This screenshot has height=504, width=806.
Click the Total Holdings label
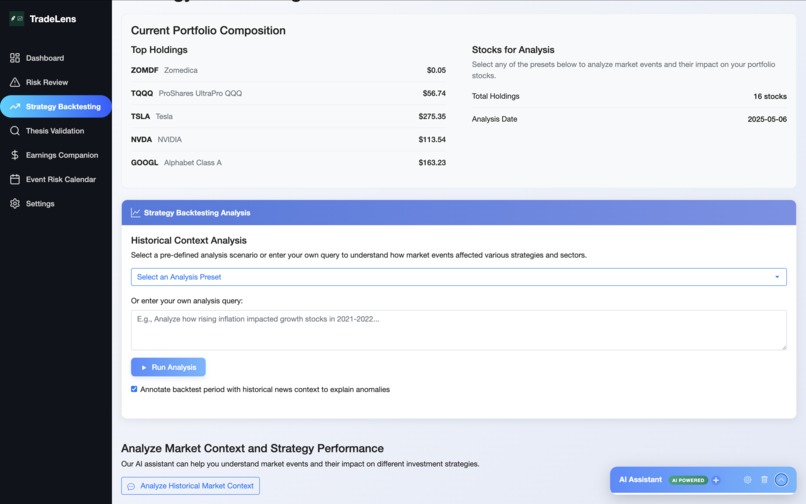coord(496,96)
